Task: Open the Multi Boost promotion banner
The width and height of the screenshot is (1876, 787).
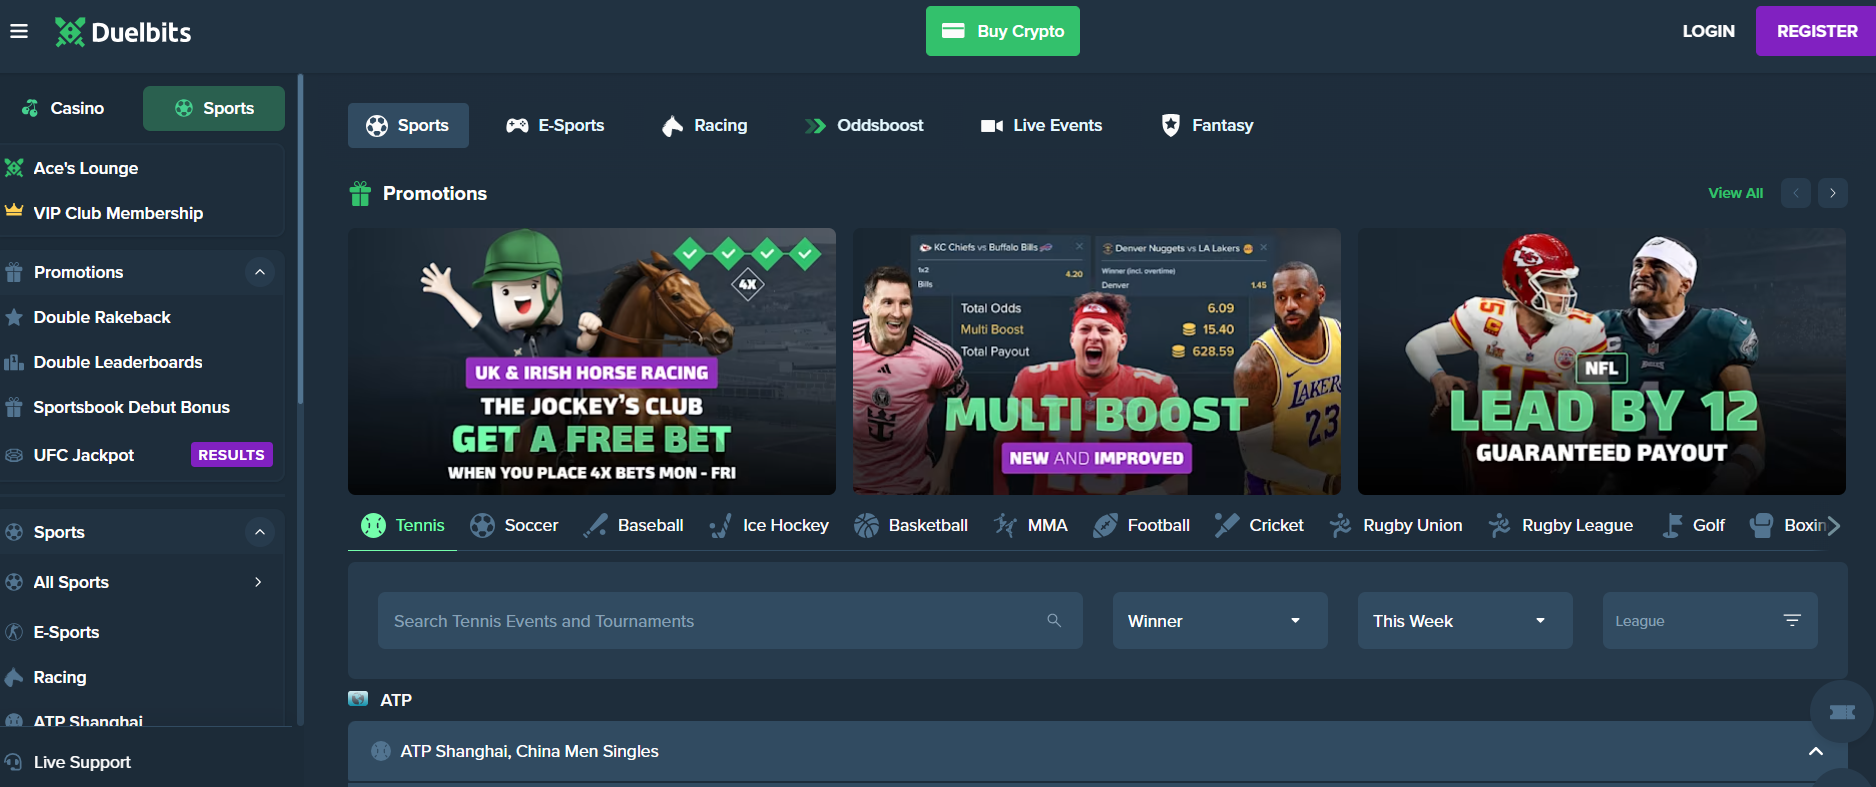Action: [x=1097, y=361]
